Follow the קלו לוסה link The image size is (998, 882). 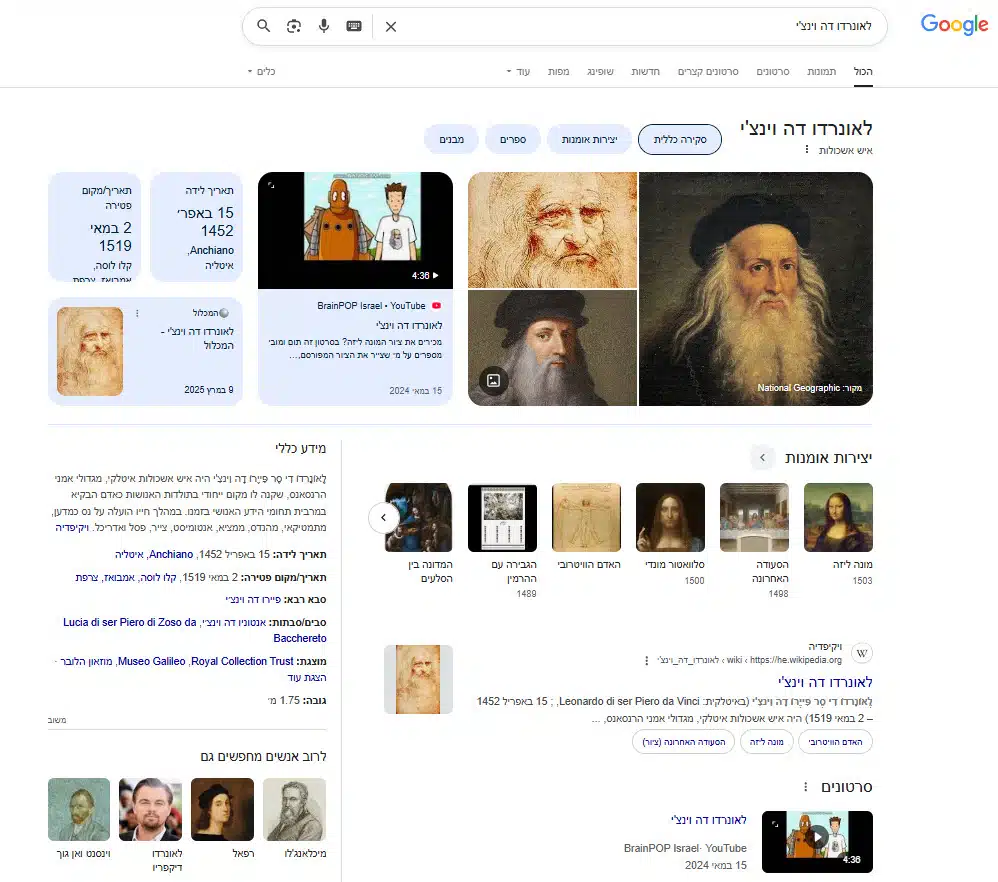pos(158,577)
